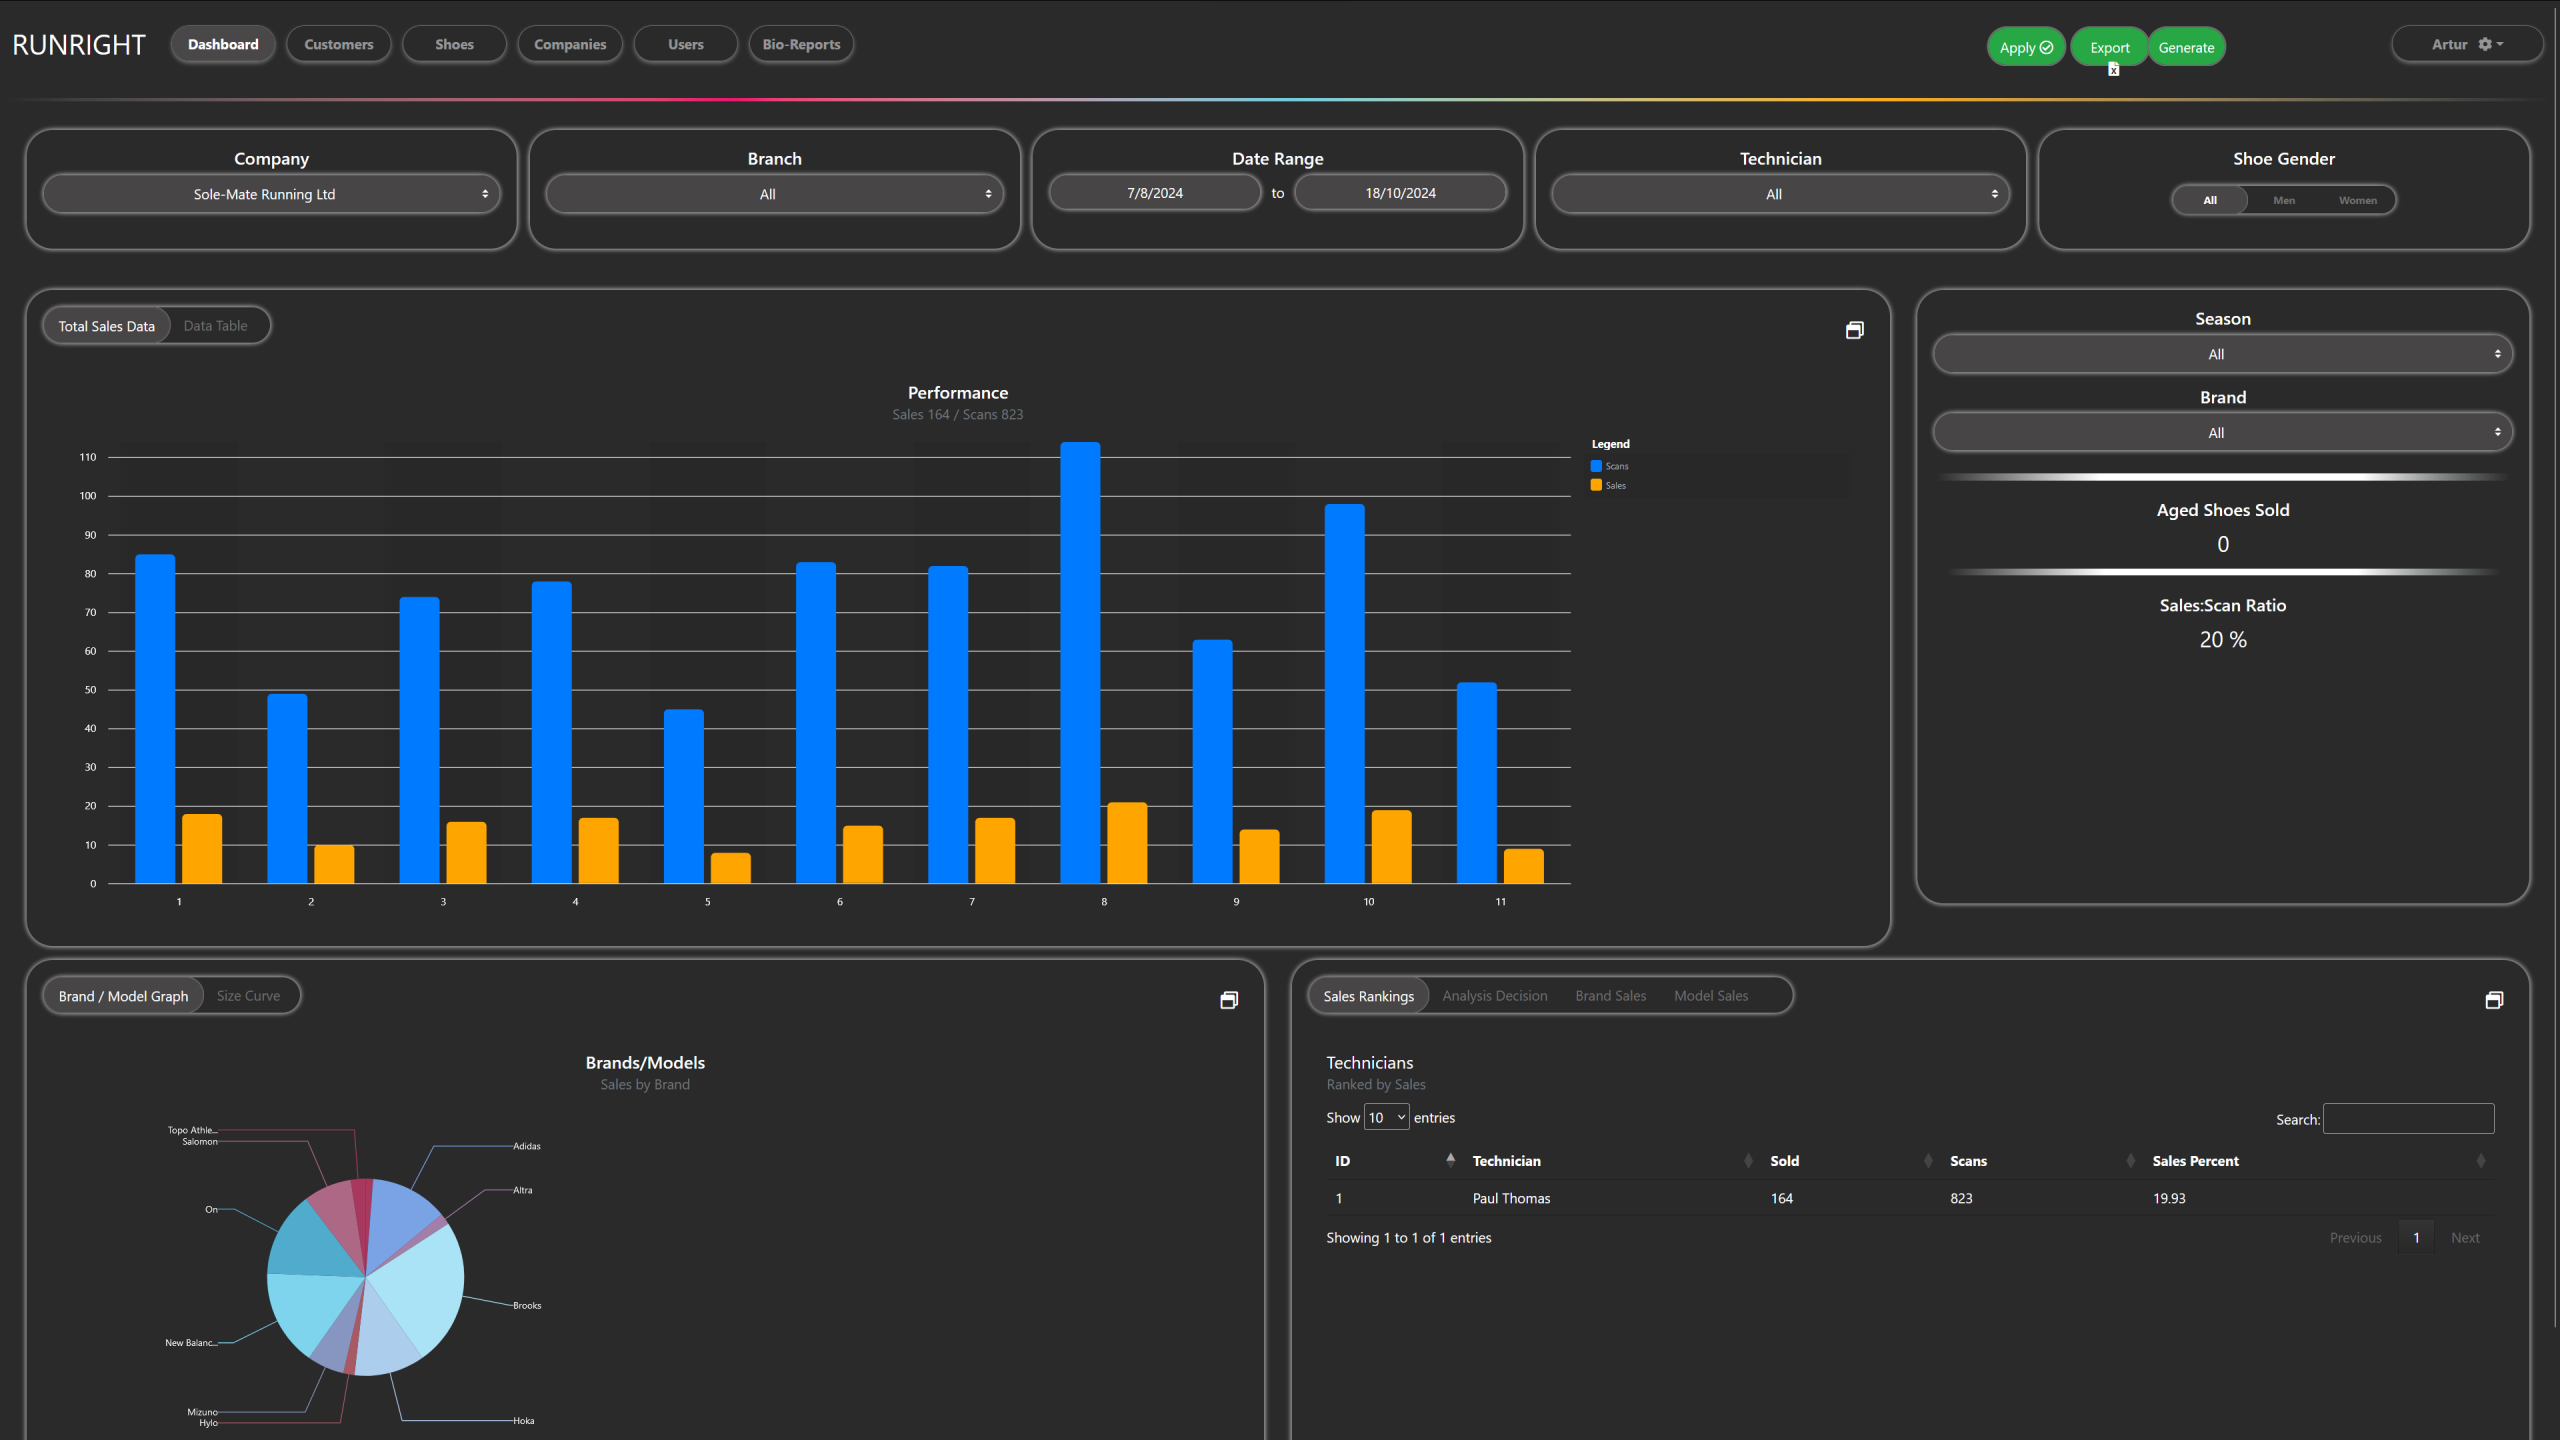Switch to Model Sales tab

pos(1711,996)
